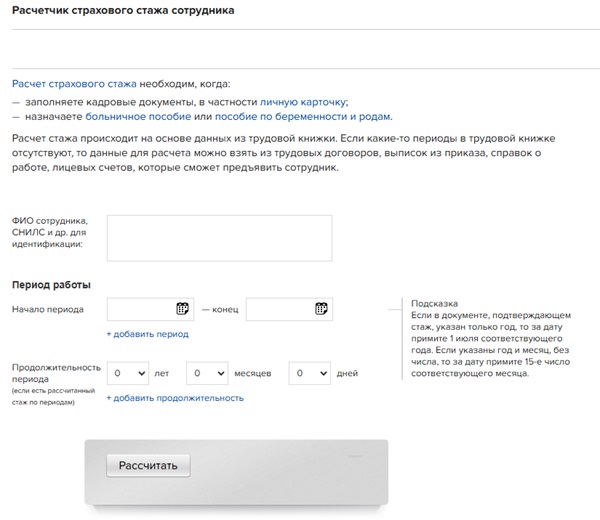Click the 'Период работы' section heading
This screenshot has height=520, width=600.
(51, 285)
